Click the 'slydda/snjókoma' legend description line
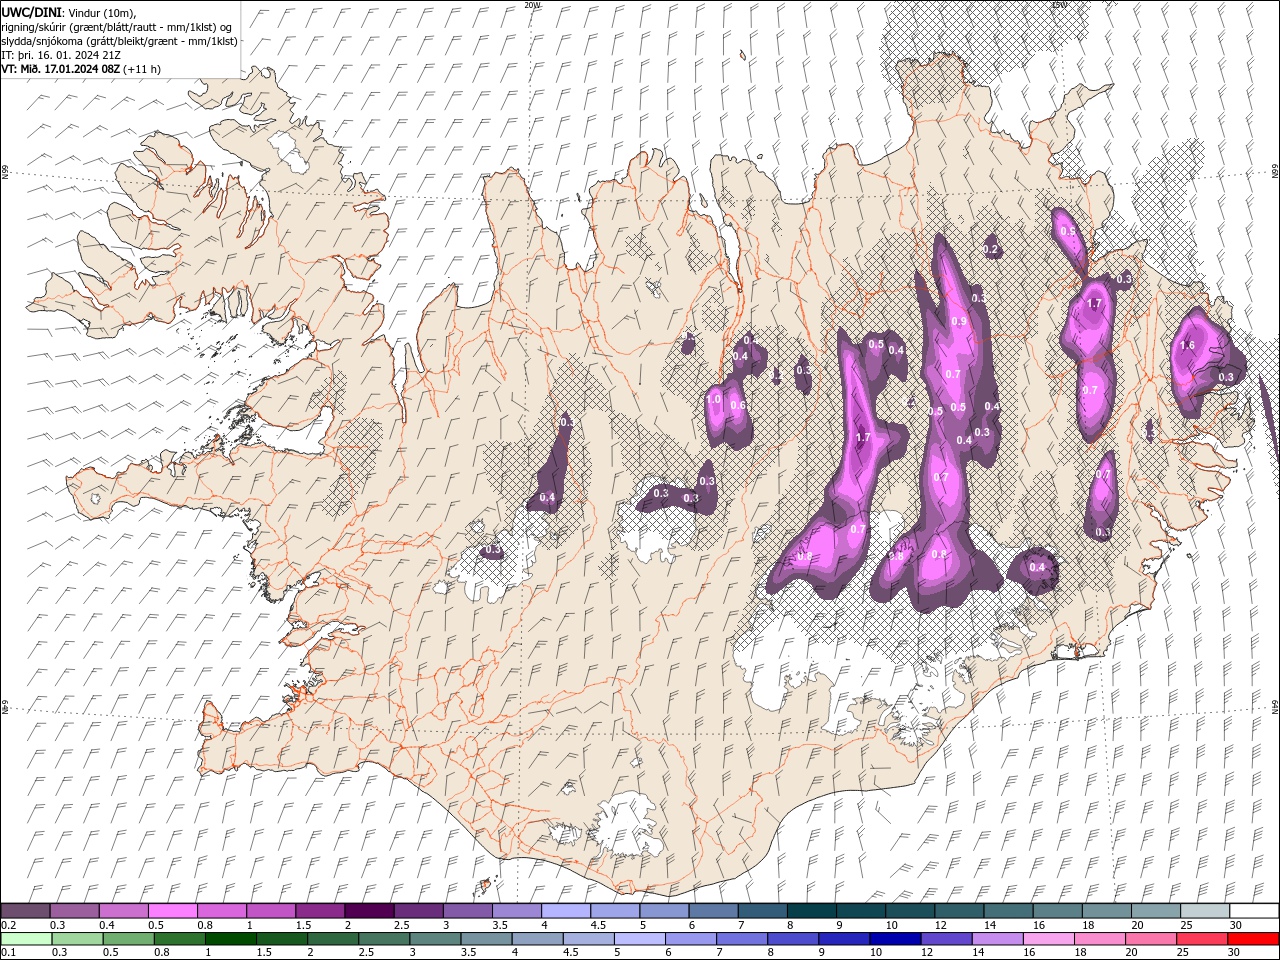The width and height of the screenshot is (1280, 960). click(x=120, y=41)
